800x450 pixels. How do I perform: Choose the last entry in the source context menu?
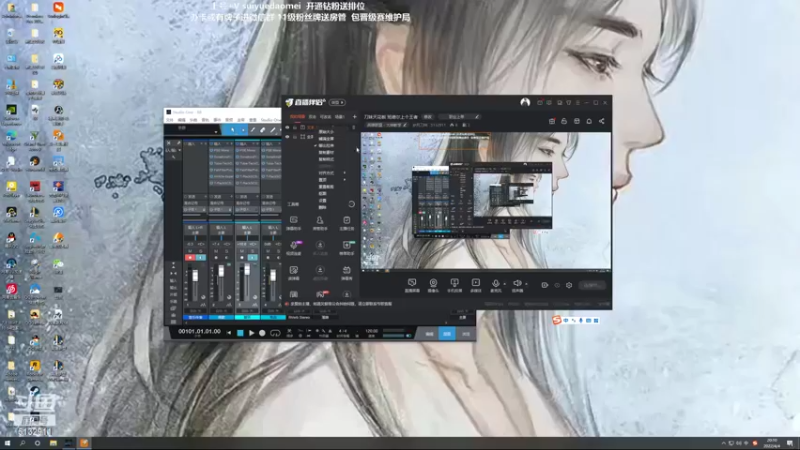pos(322,208)
